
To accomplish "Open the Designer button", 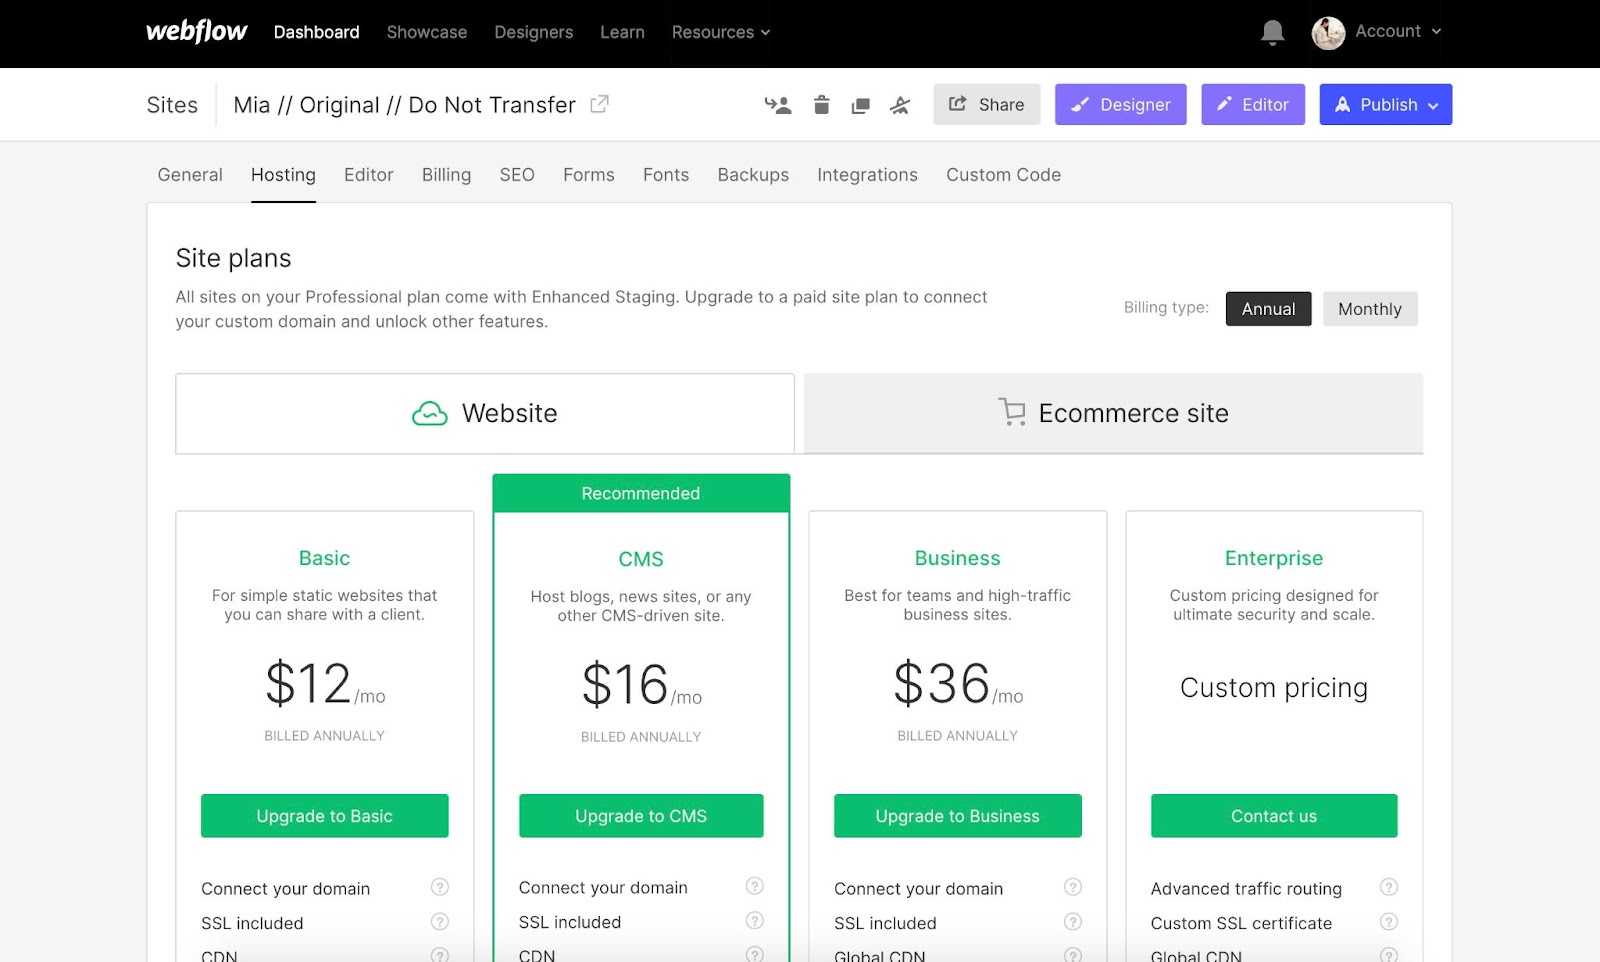I will point(1121,105).
